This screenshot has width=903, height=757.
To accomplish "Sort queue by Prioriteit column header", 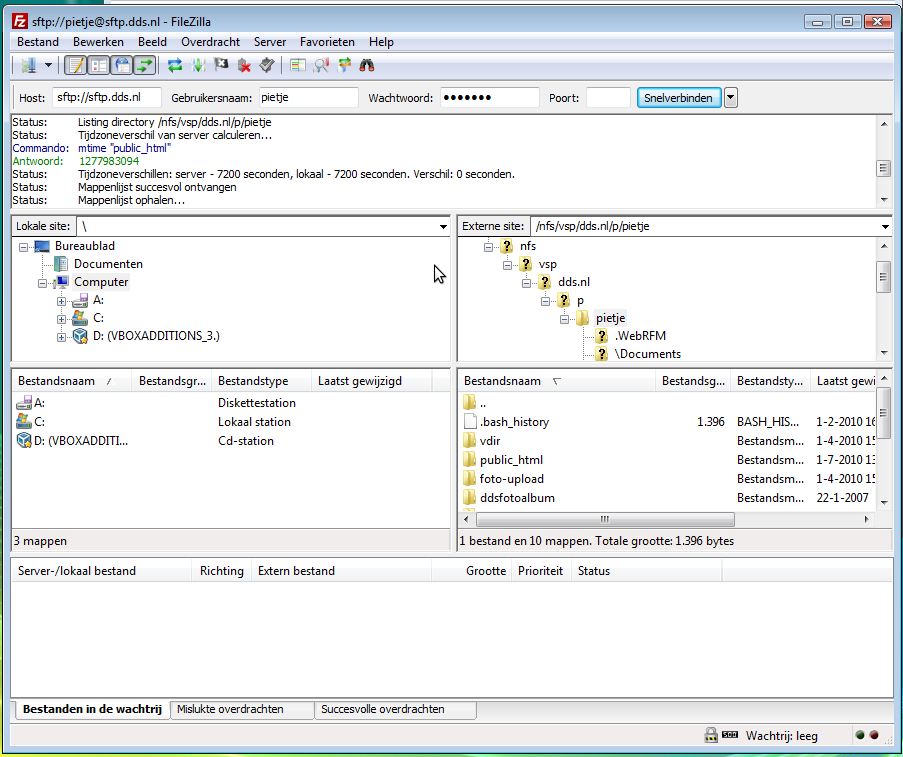I will click(541, 571).
